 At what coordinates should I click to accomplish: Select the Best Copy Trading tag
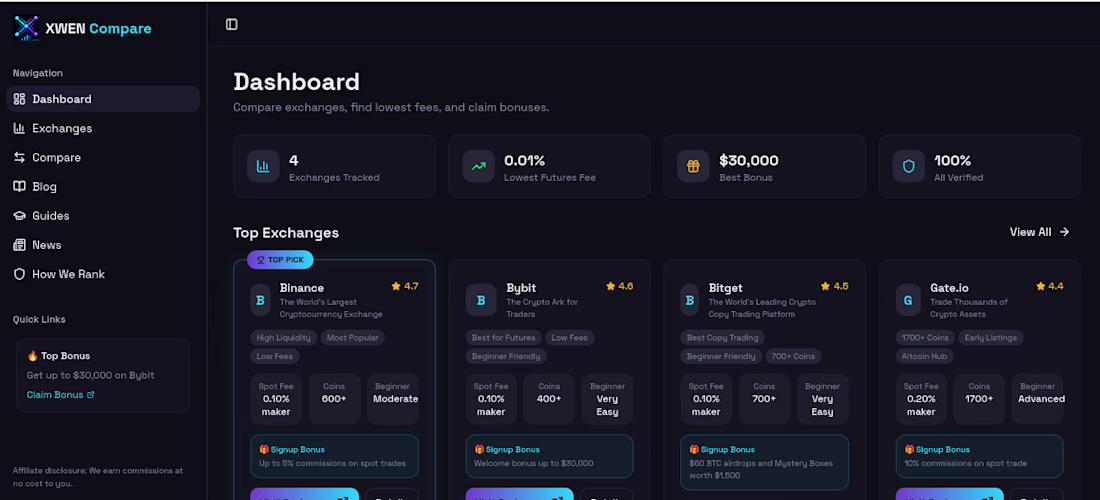point(723,337)
